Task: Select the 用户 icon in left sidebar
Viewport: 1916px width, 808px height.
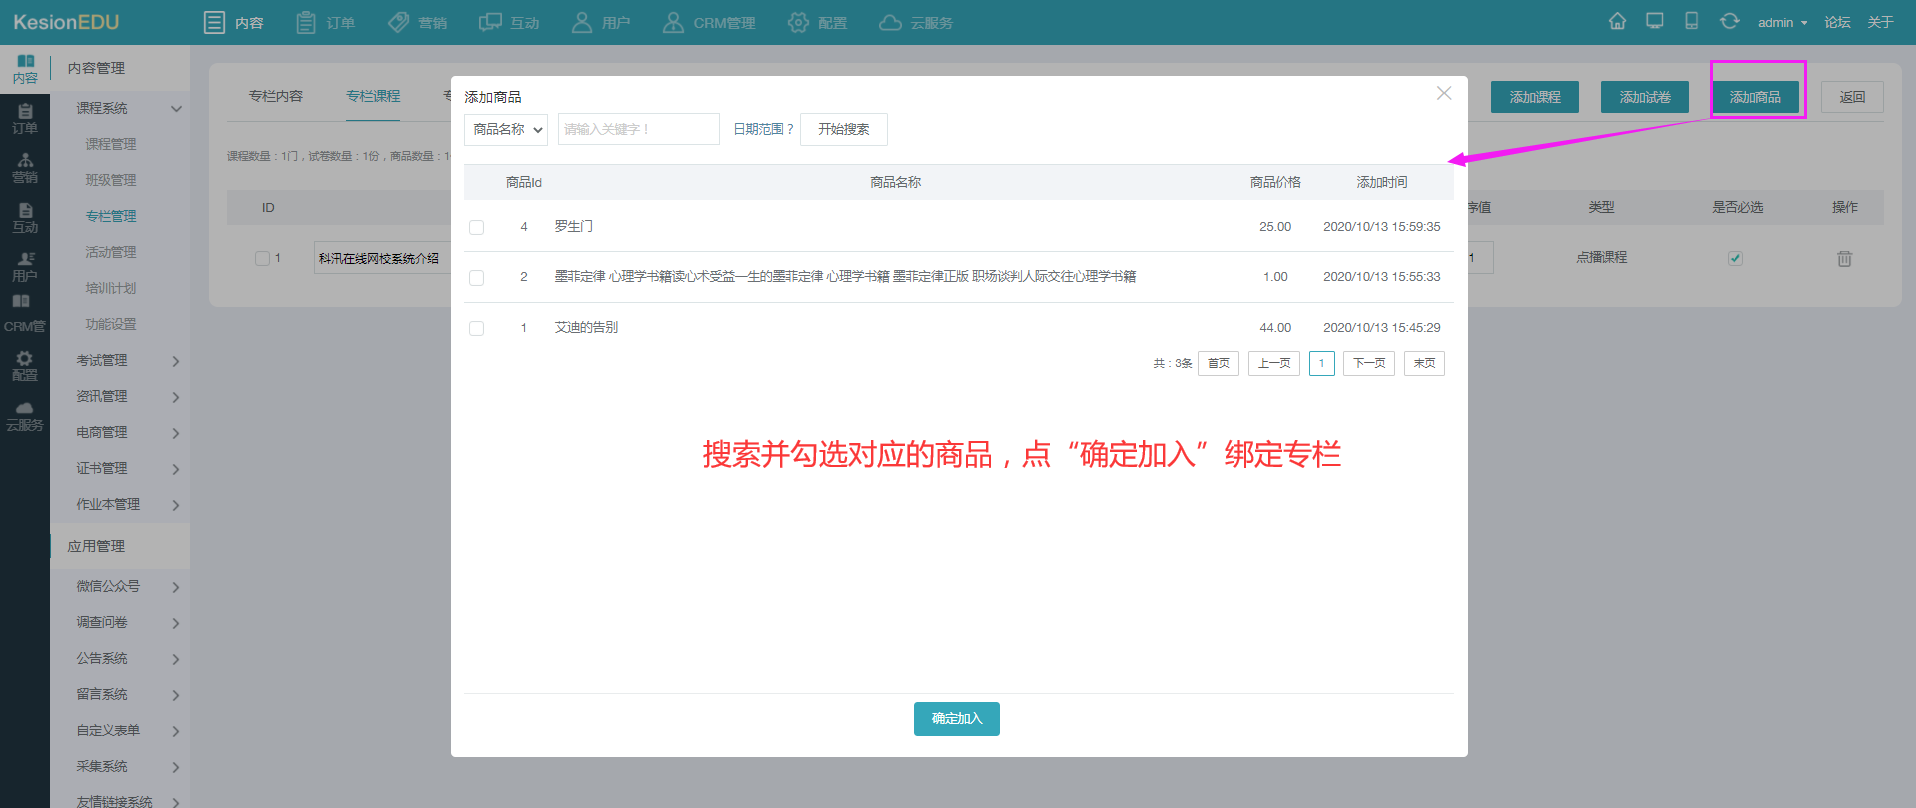Action: click(25, 267)
